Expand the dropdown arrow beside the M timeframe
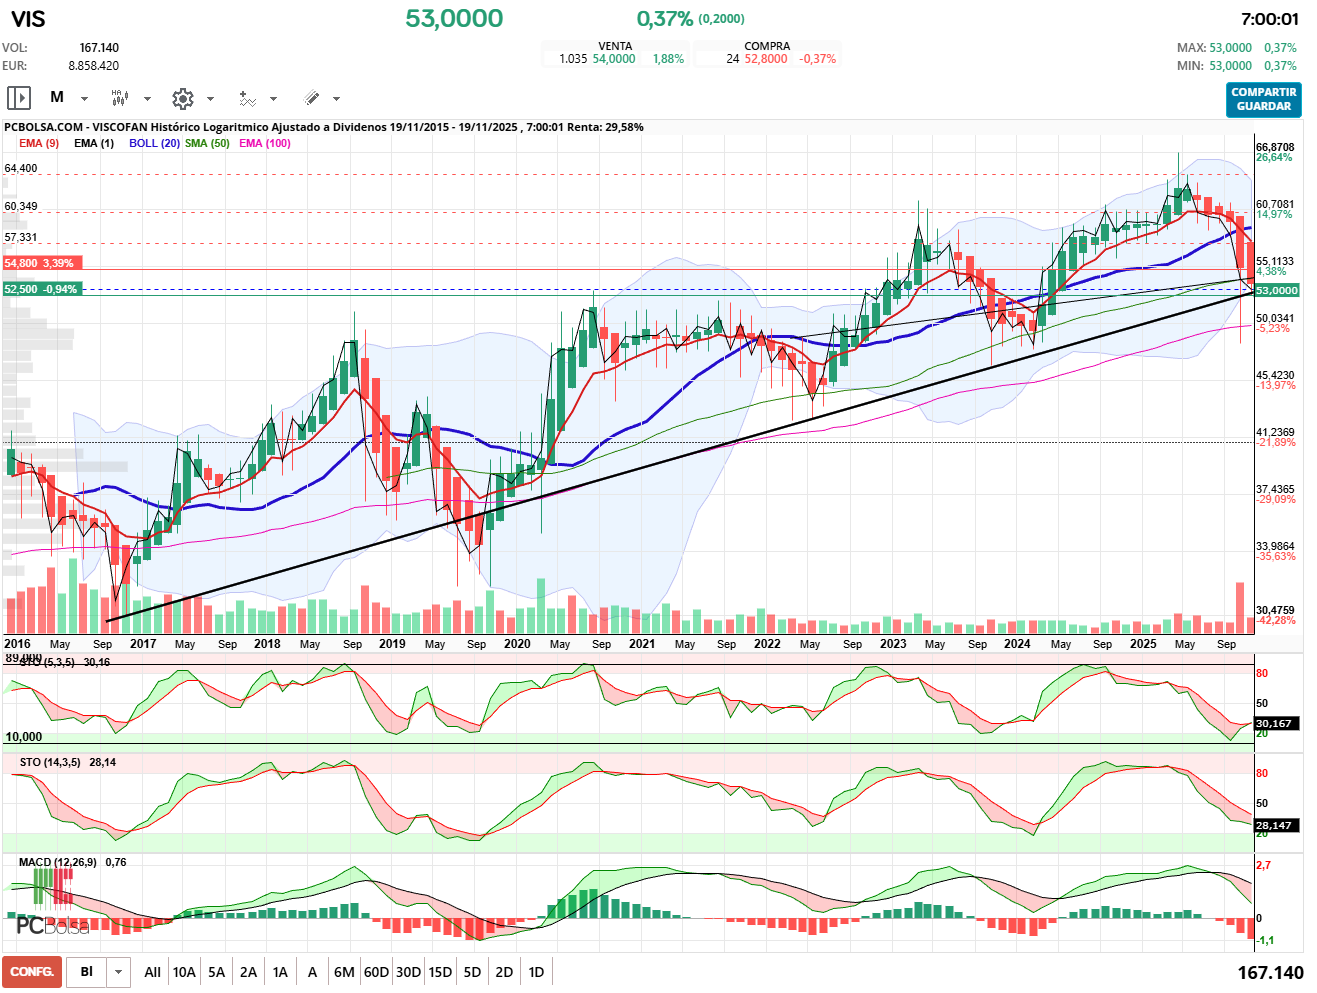The height and width of the screenshot is (993, 1317). 84,99
